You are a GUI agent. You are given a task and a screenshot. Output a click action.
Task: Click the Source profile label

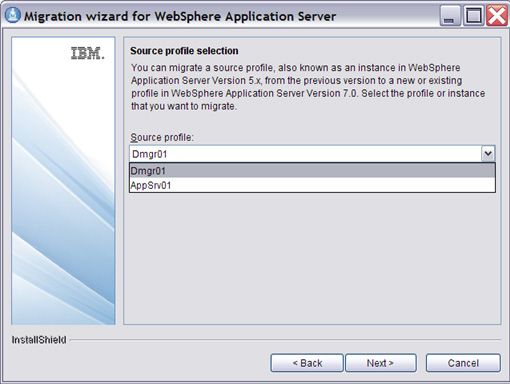point(162,137)
